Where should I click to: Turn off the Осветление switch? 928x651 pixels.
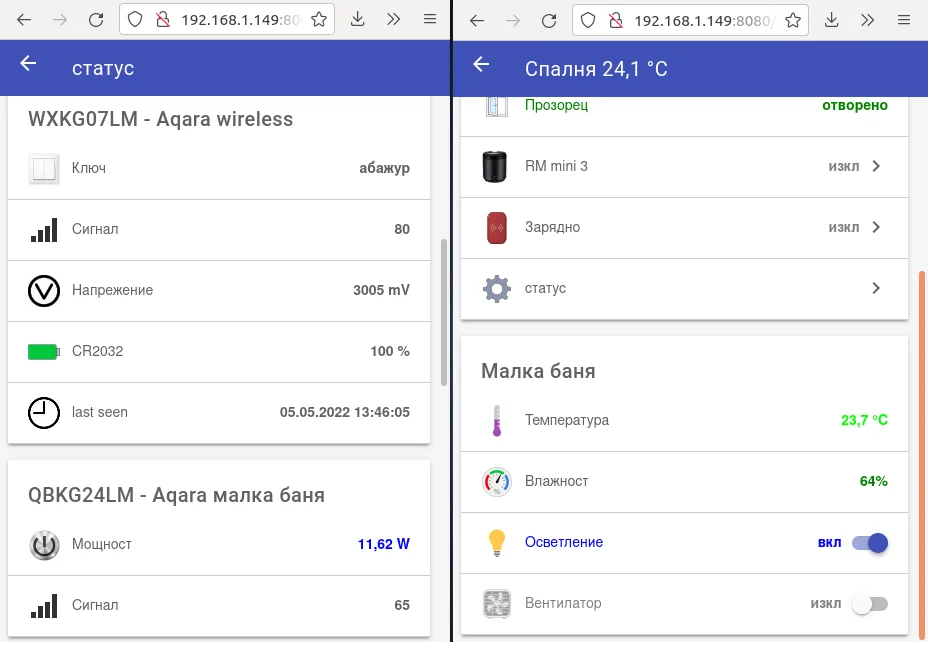click(x=870, y=543)
